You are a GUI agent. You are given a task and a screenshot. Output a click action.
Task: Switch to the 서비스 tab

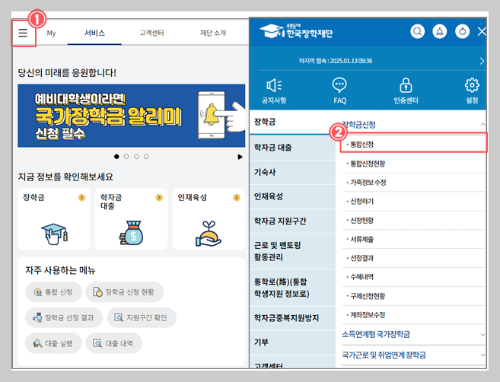point(95,33)
